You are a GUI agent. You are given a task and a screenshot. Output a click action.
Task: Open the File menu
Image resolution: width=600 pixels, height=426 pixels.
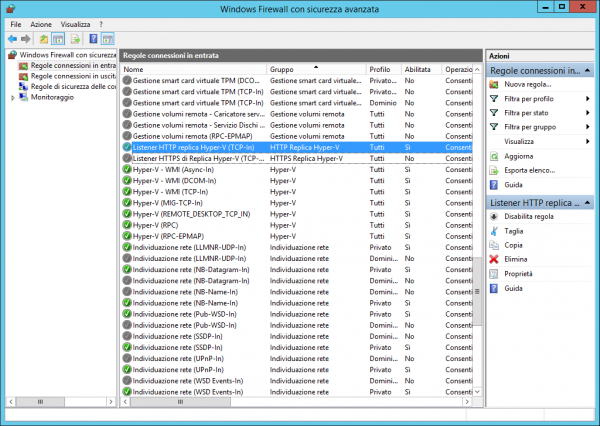point(16,24)
